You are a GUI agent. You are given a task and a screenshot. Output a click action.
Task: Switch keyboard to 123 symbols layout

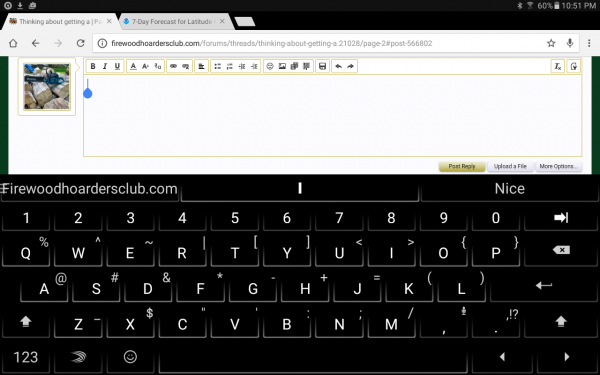(x=26, y=357)
